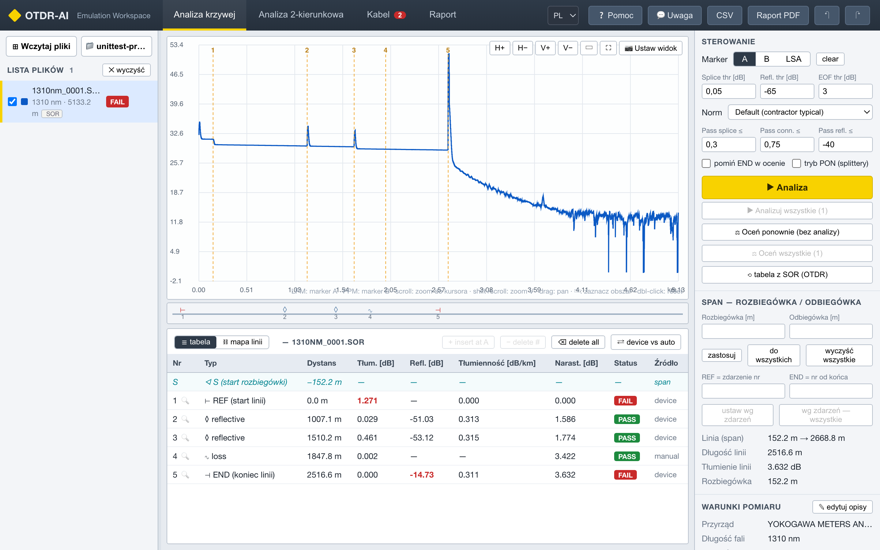This screenshot has width=880, height=550.
Task: Switch to the Analiza 2-kierunkowa tab
Action: point(301,15)
